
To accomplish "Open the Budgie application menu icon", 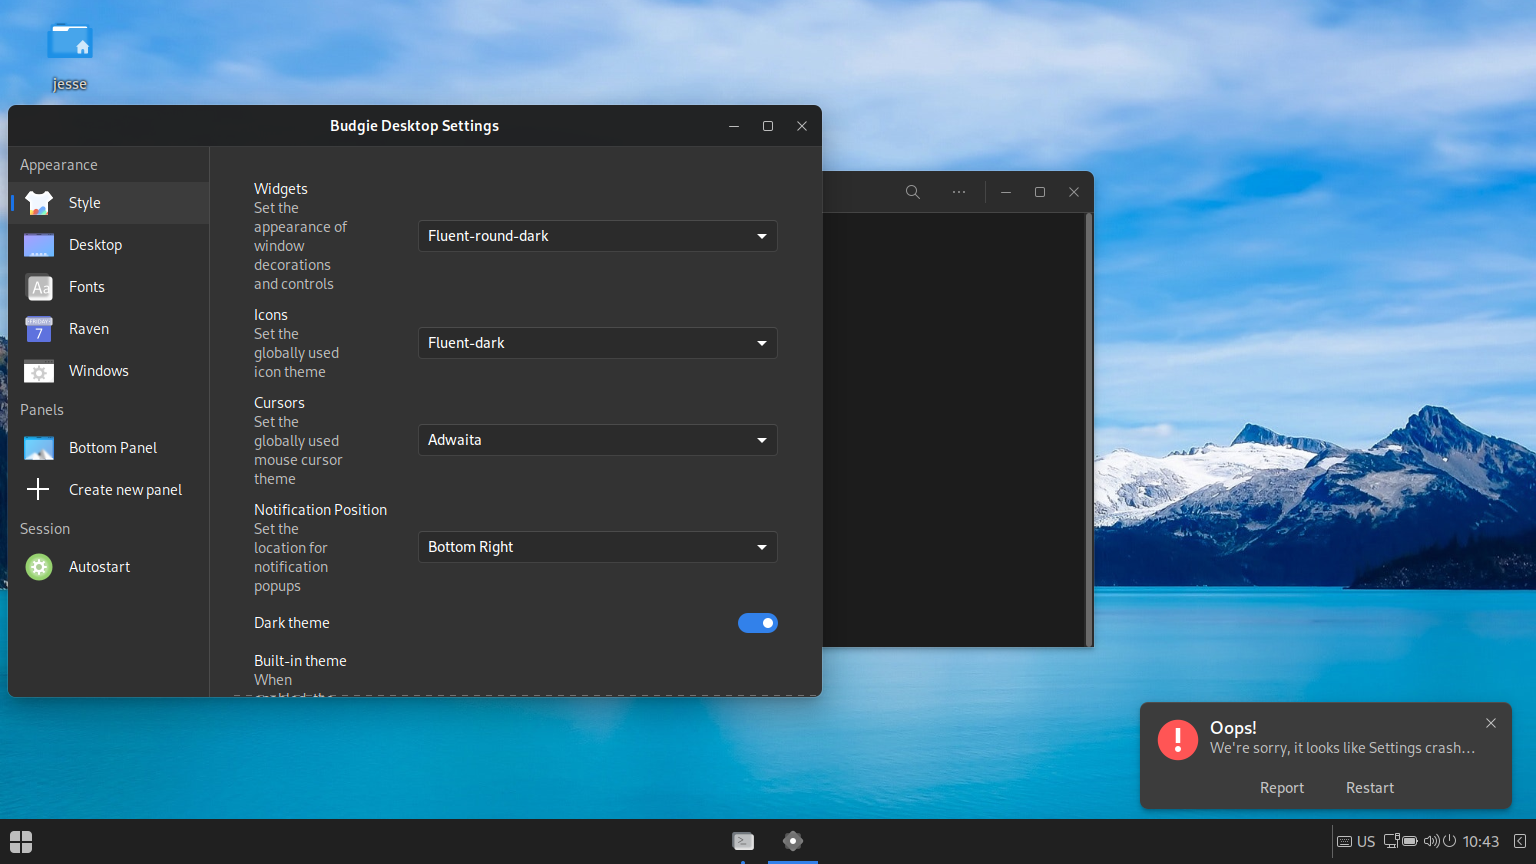I will pos(21,841).
